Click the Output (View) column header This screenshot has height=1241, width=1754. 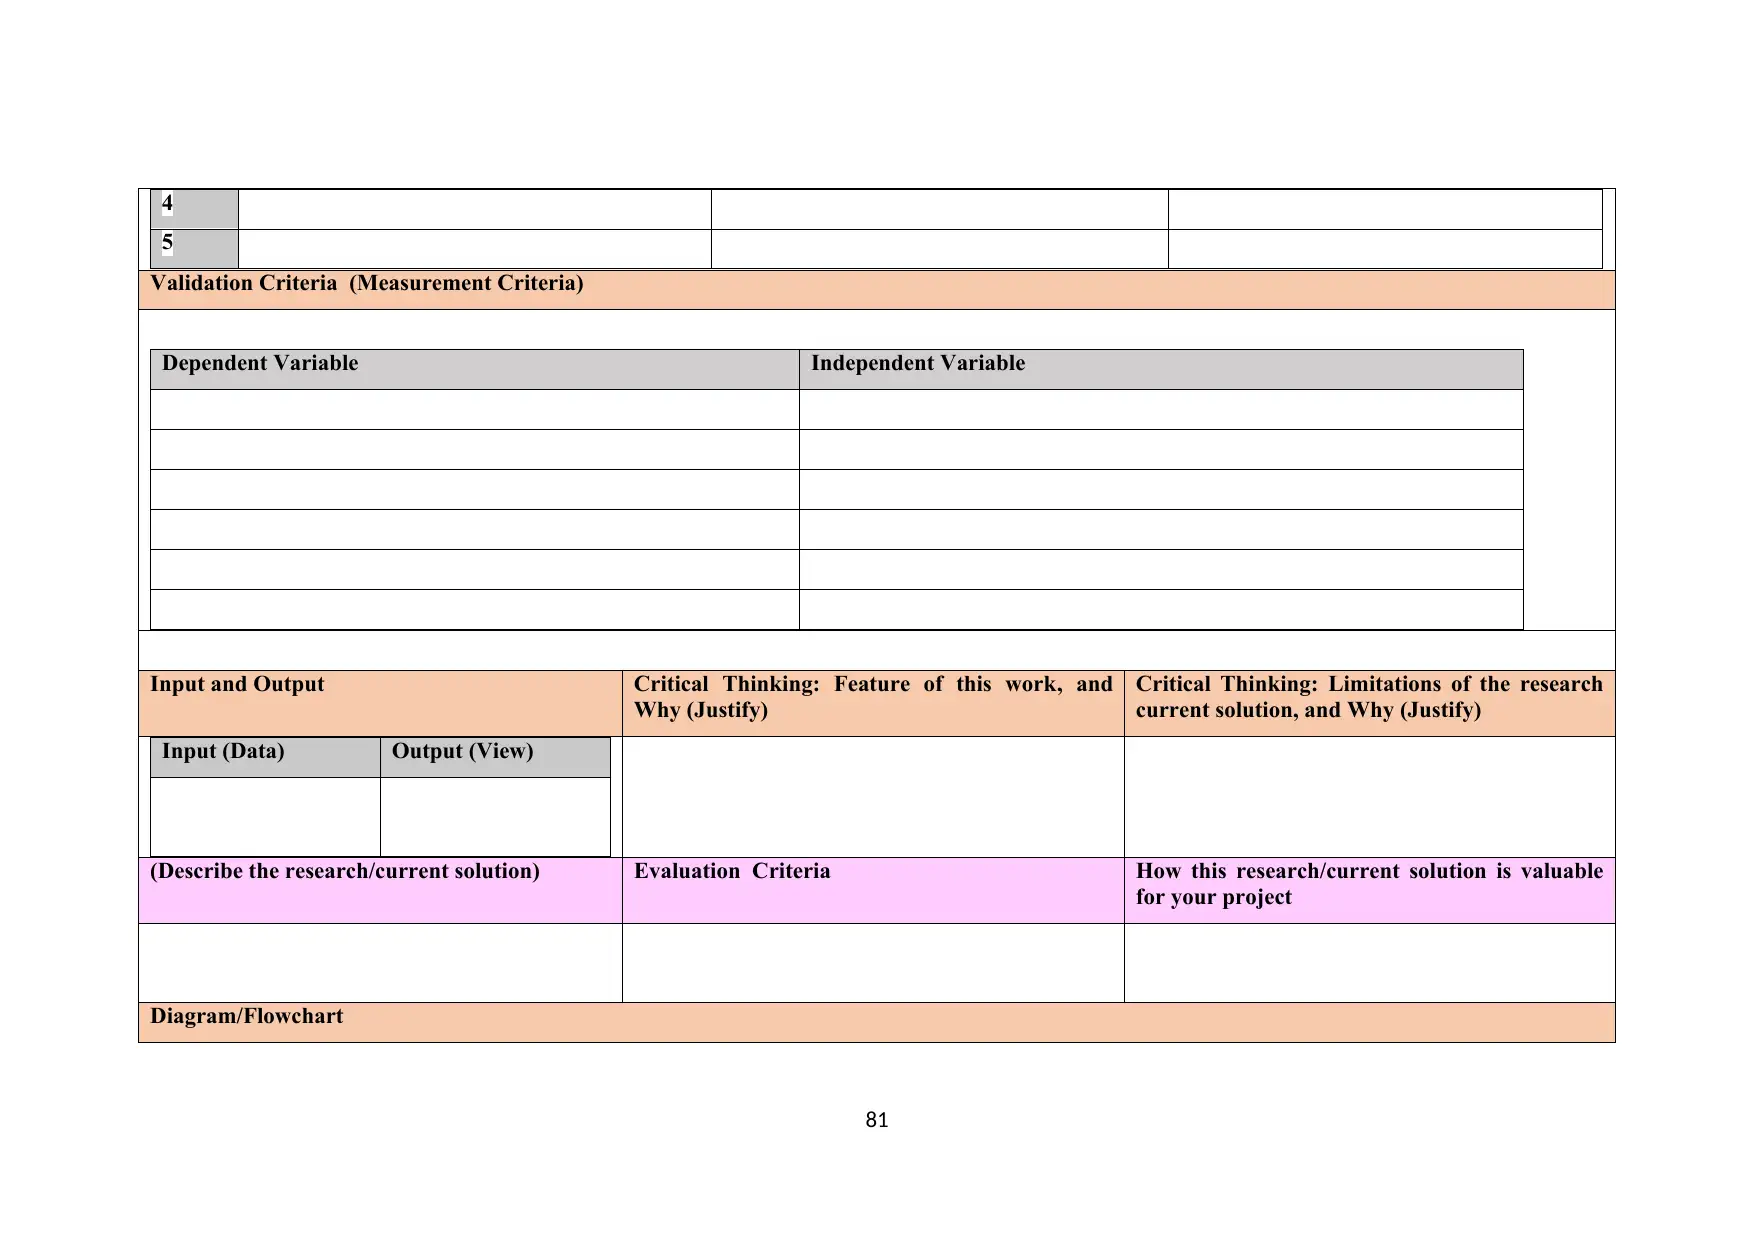(x=495, y=757)
